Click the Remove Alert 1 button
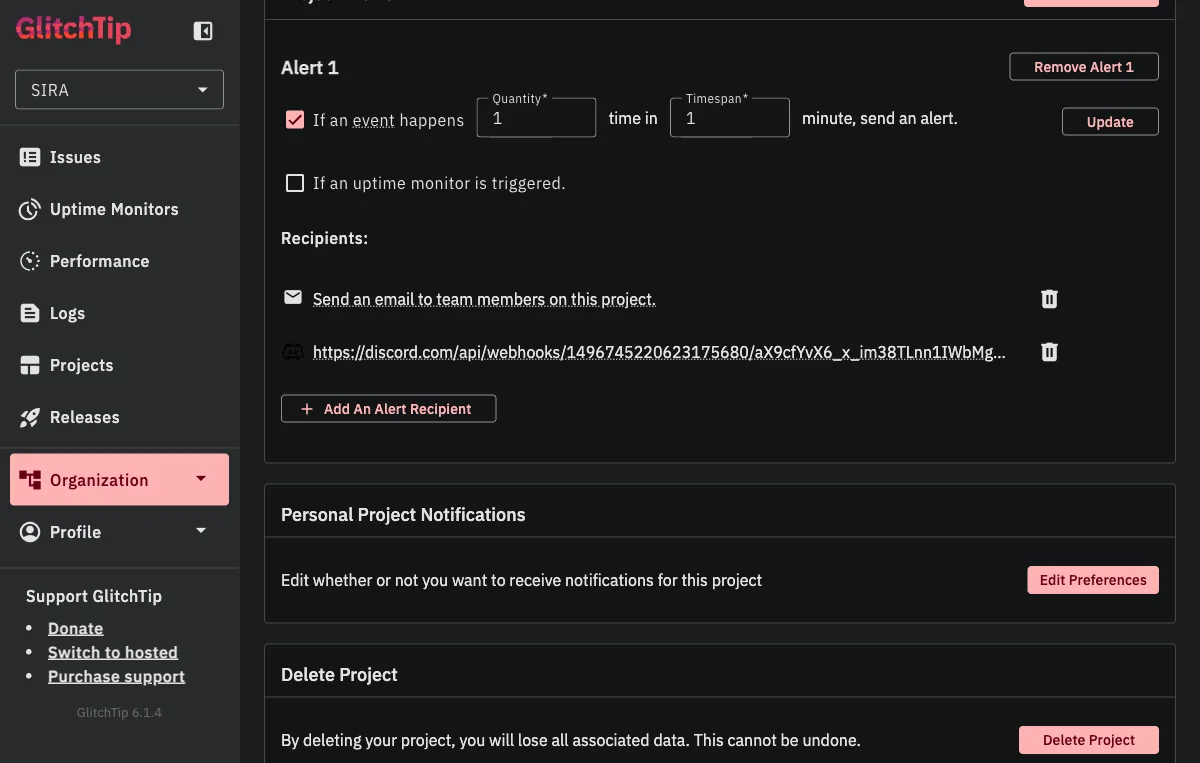 (1084, 67)
